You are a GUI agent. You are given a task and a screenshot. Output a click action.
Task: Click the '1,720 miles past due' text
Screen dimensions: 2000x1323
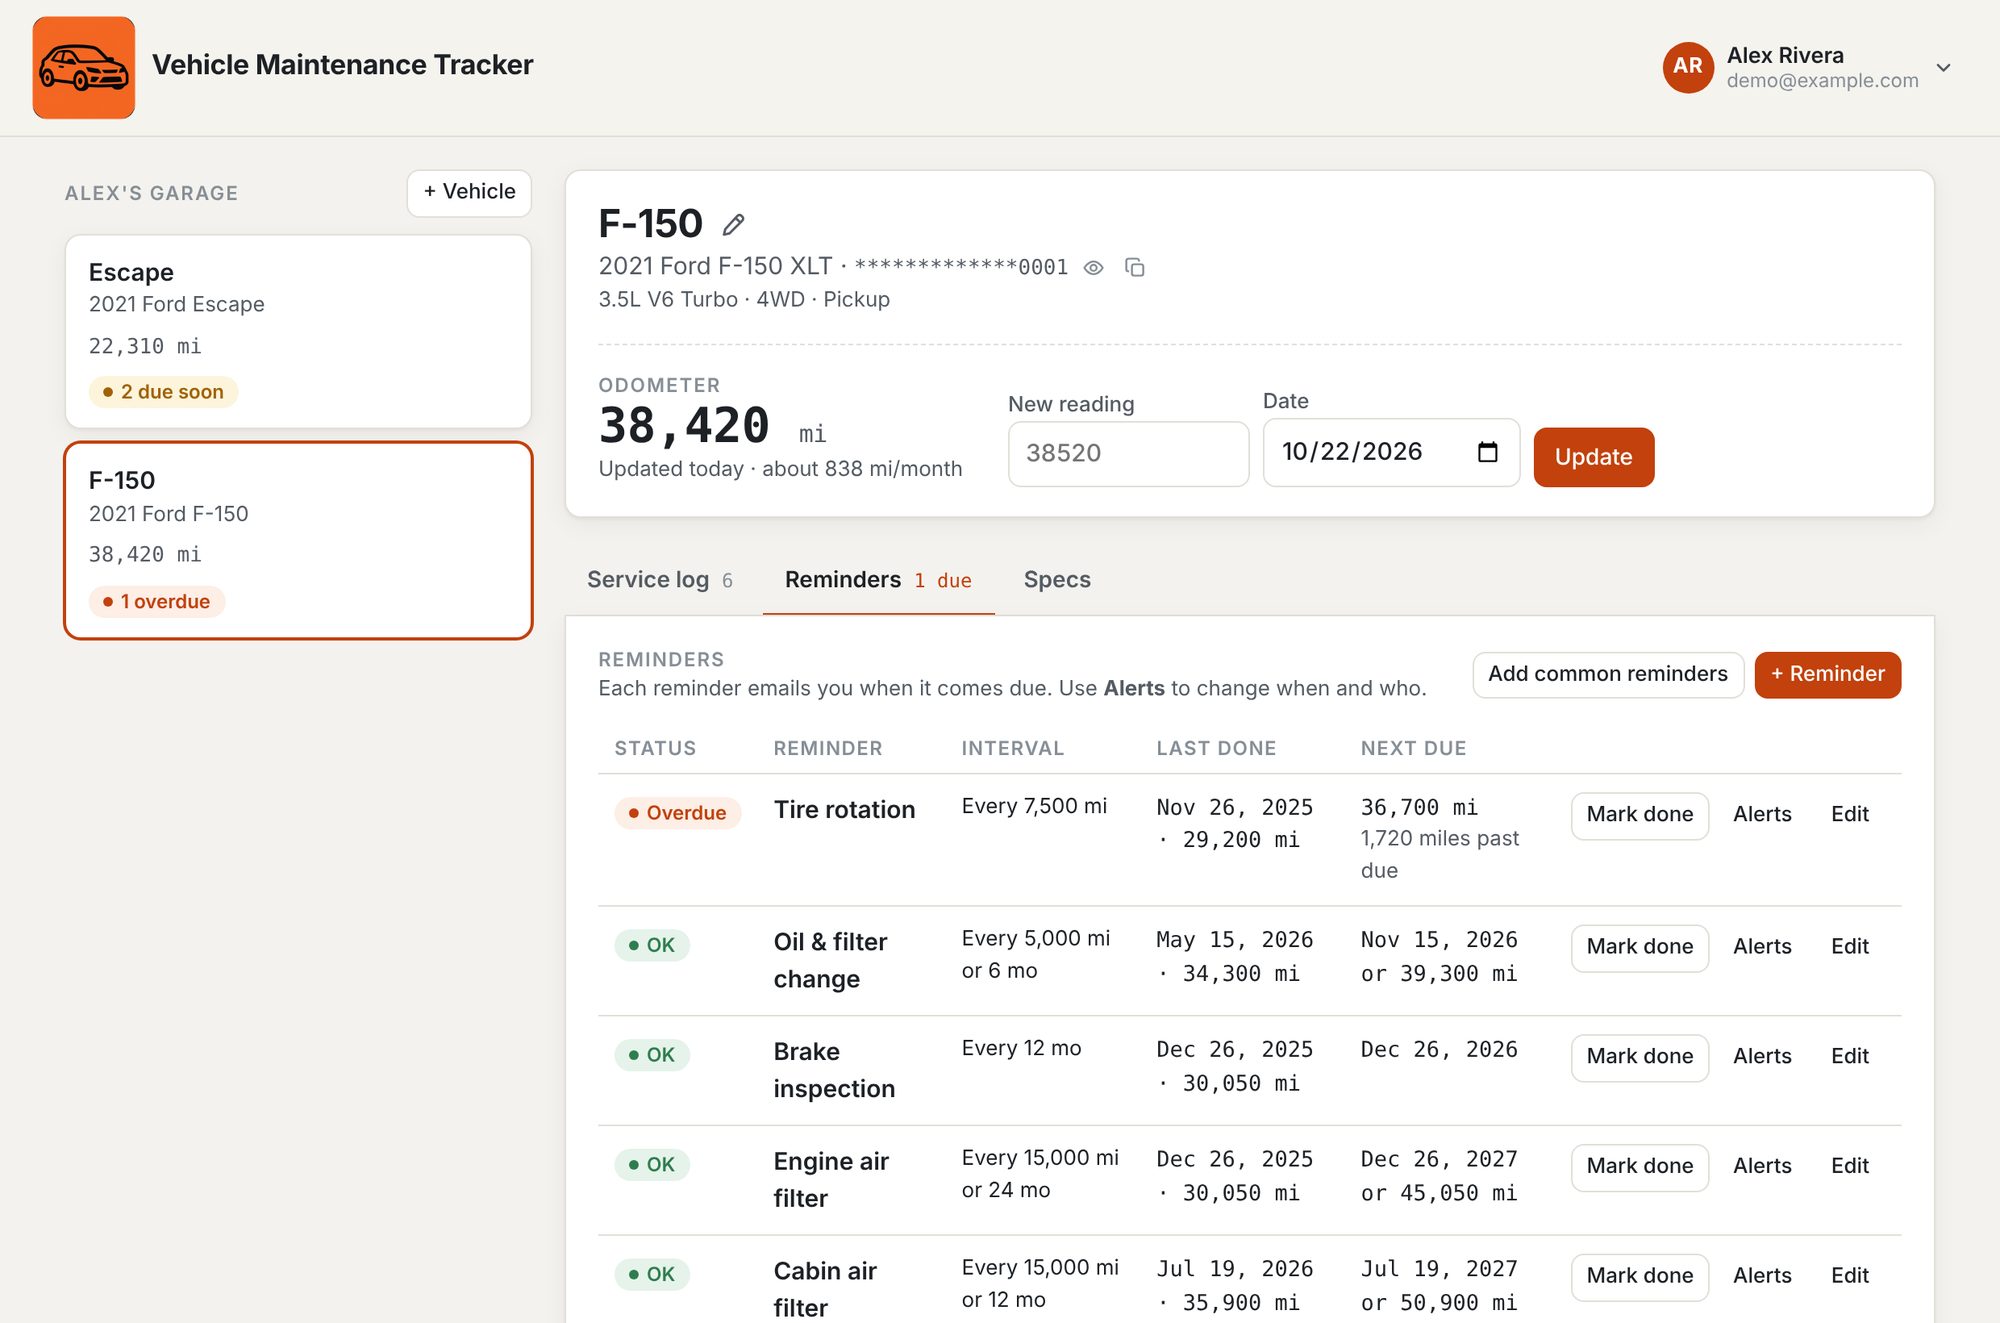point(1439,855)
